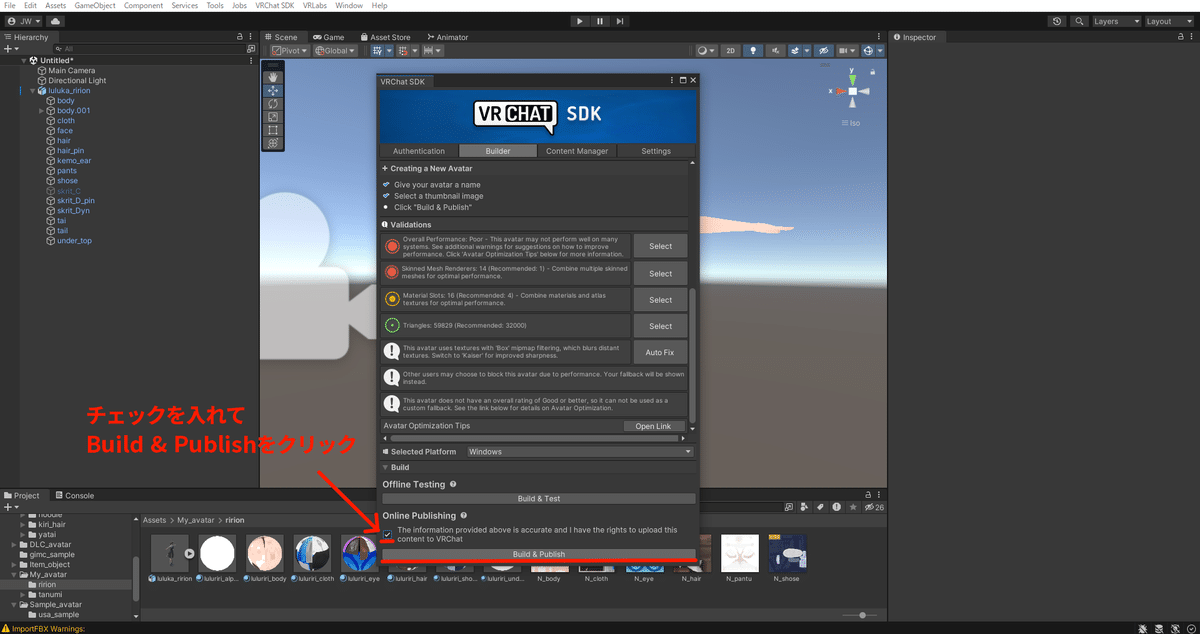The height and width of the screenshot is (634, 1200).
Task: Click the Build & Test button
Action: (x=539, y=498)
